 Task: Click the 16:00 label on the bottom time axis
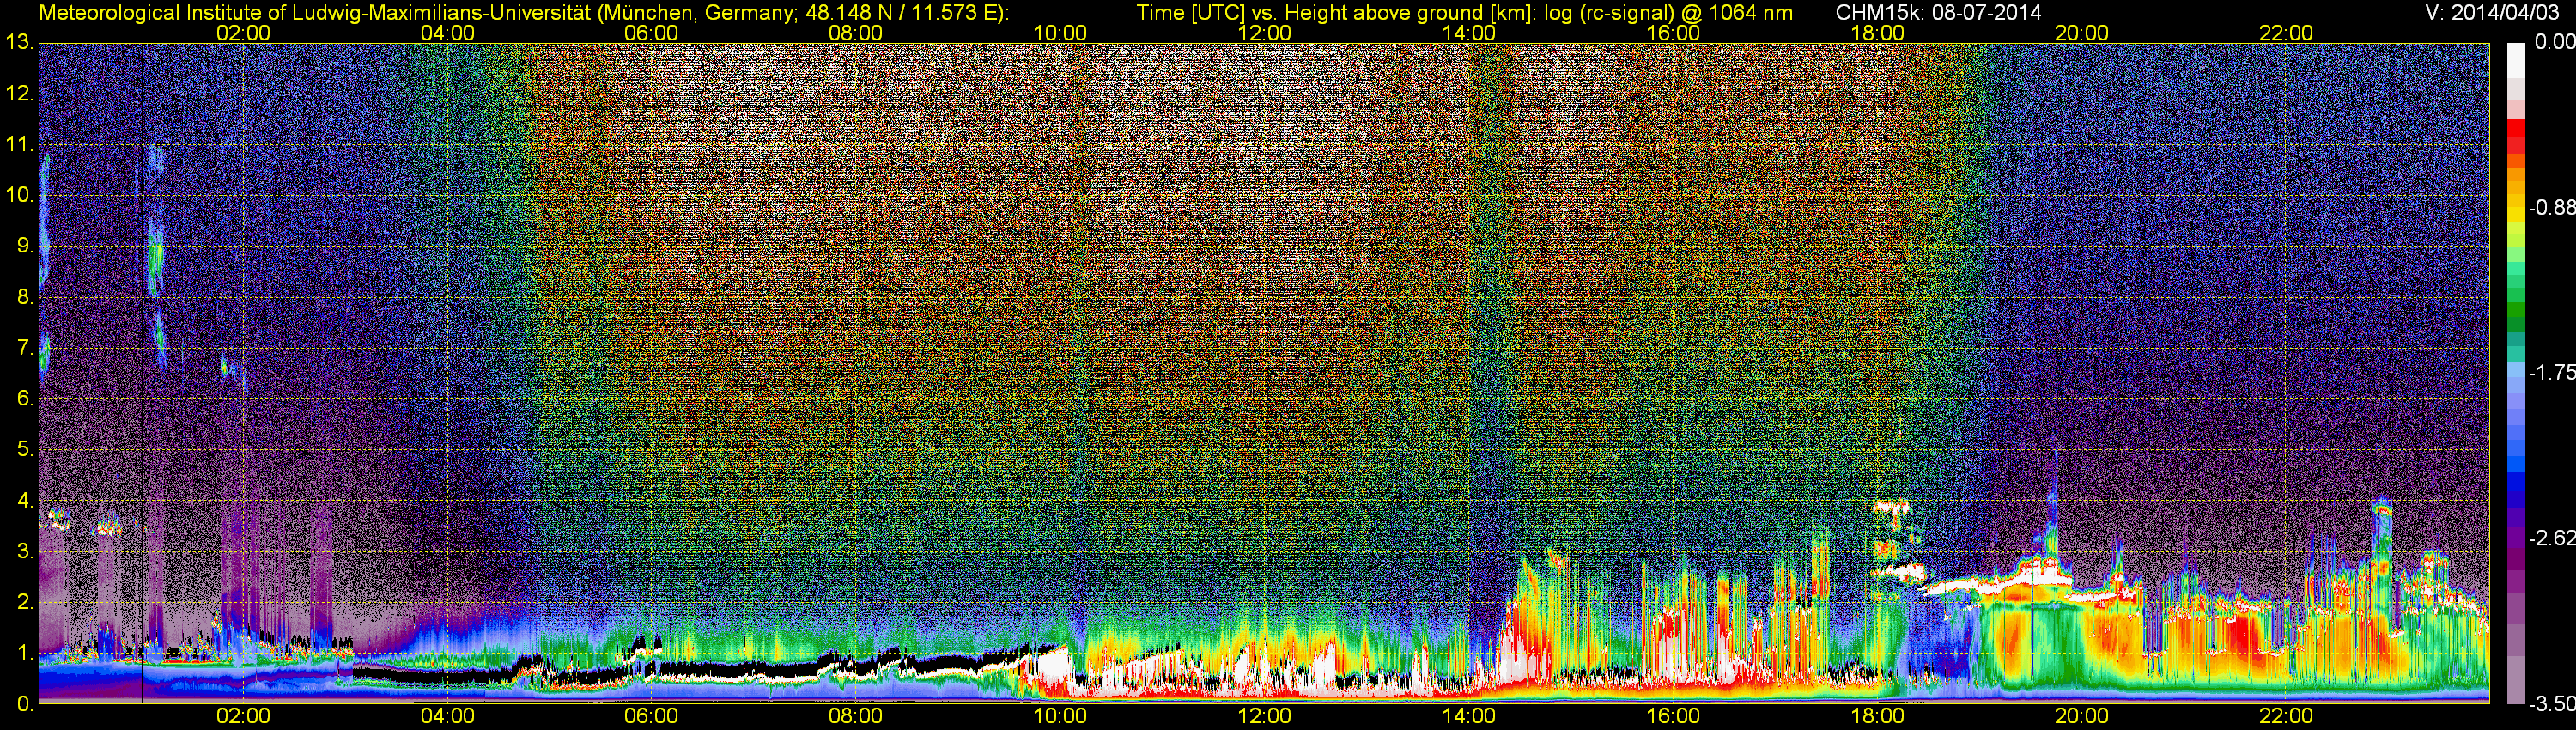pos(1673,717)
